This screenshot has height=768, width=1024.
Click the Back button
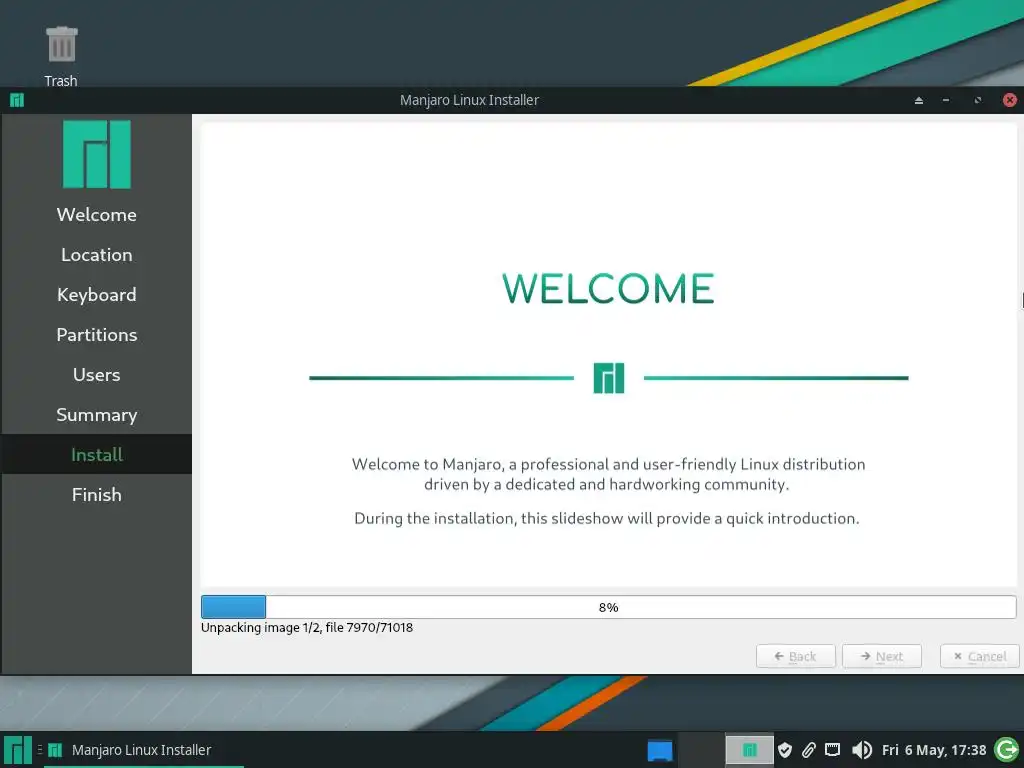[795, 656]
